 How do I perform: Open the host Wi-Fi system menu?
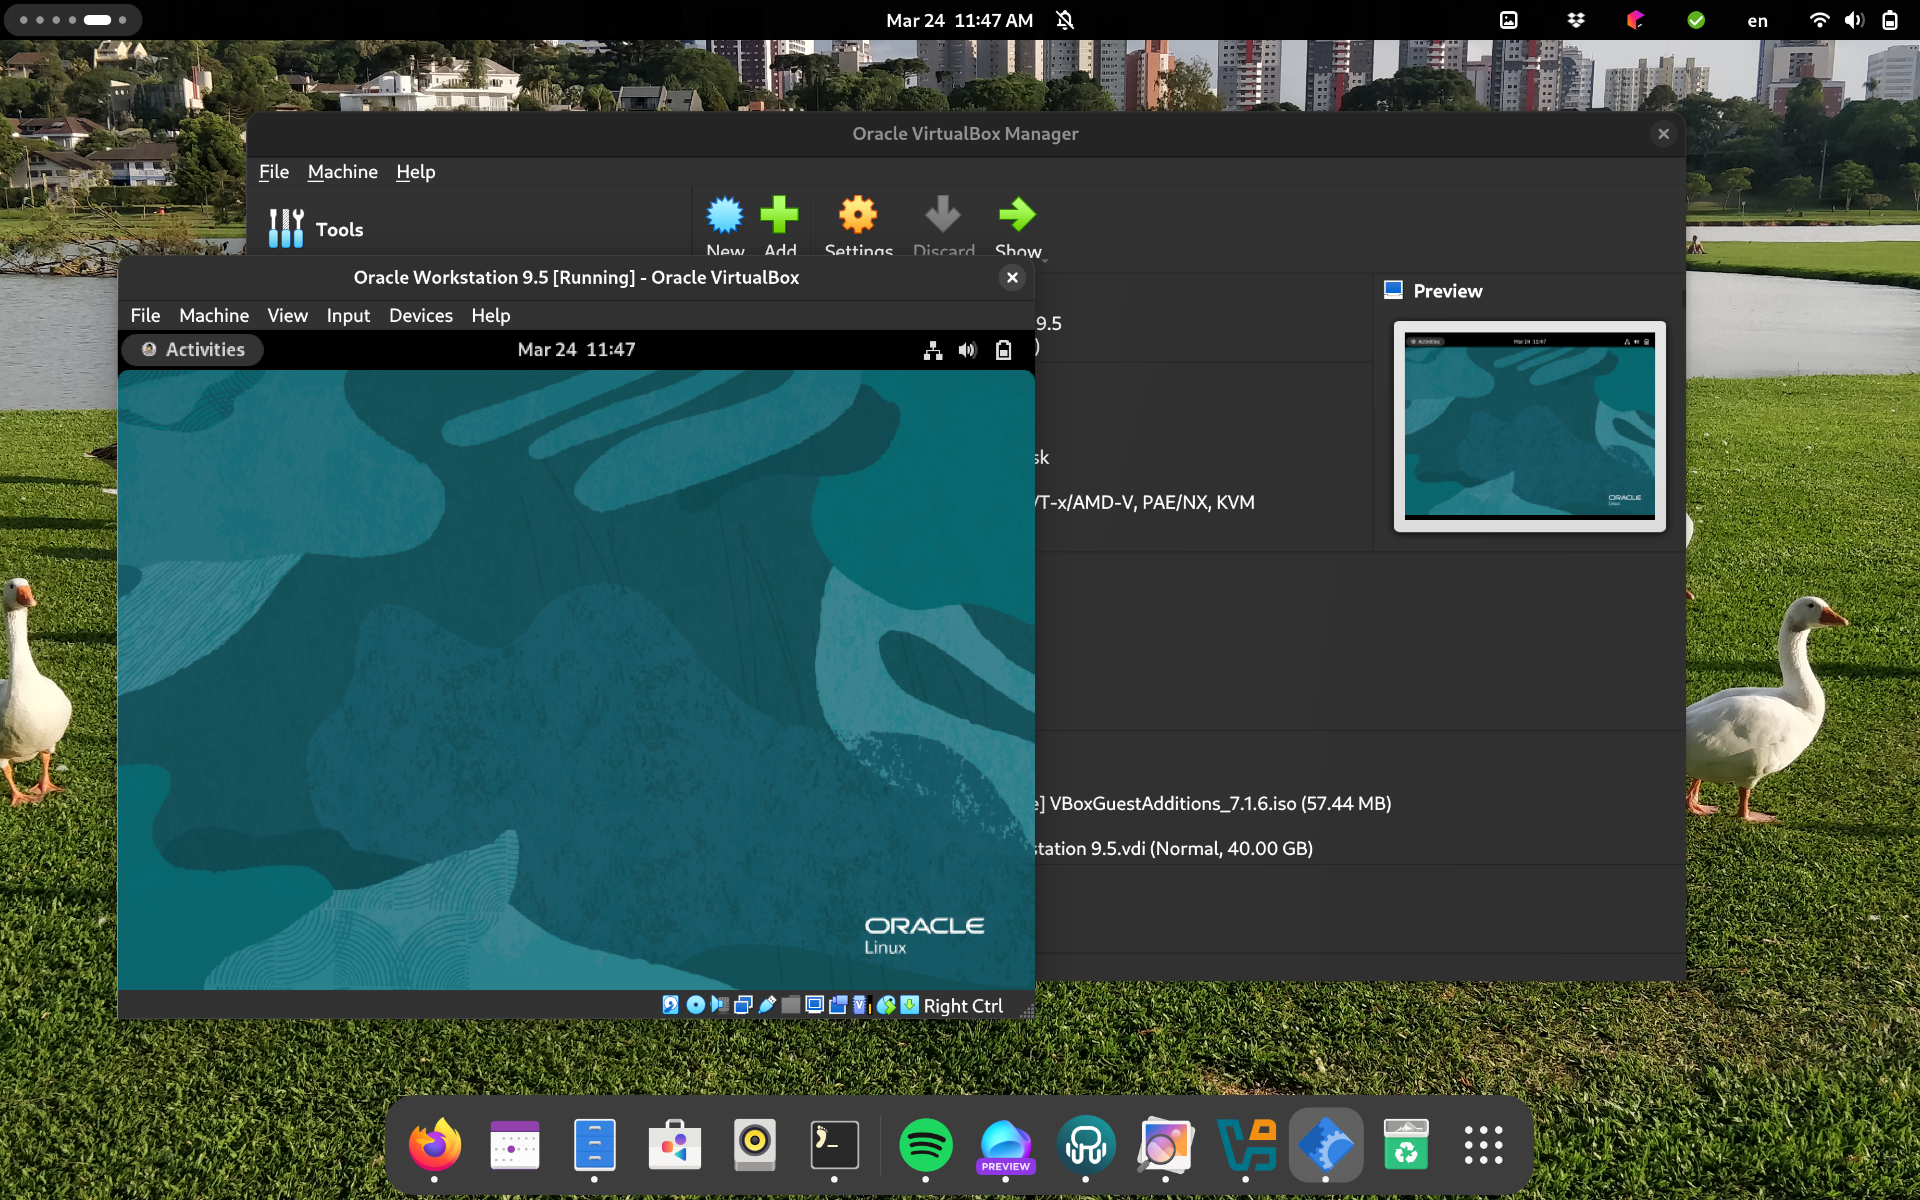pos(1819,20)
